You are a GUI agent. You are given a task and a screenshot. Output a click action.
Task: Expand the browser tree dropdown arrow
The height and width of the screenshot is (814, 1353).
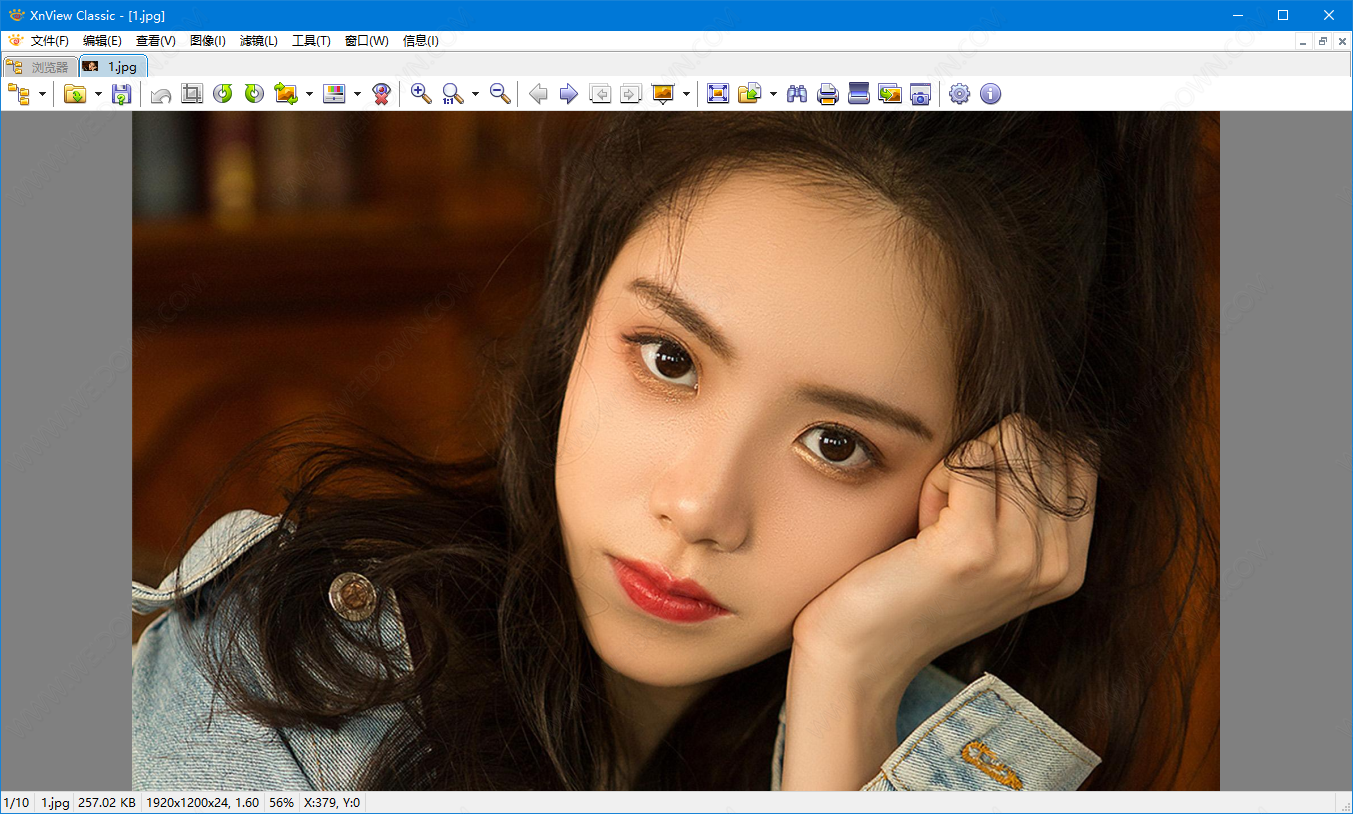(42, 94)
